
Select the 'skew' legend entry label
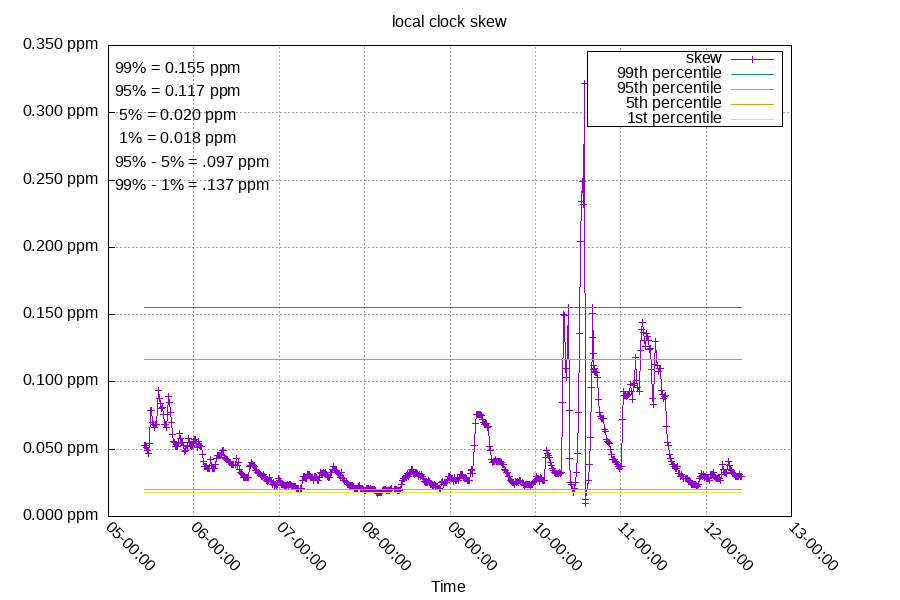coord(703,58)
